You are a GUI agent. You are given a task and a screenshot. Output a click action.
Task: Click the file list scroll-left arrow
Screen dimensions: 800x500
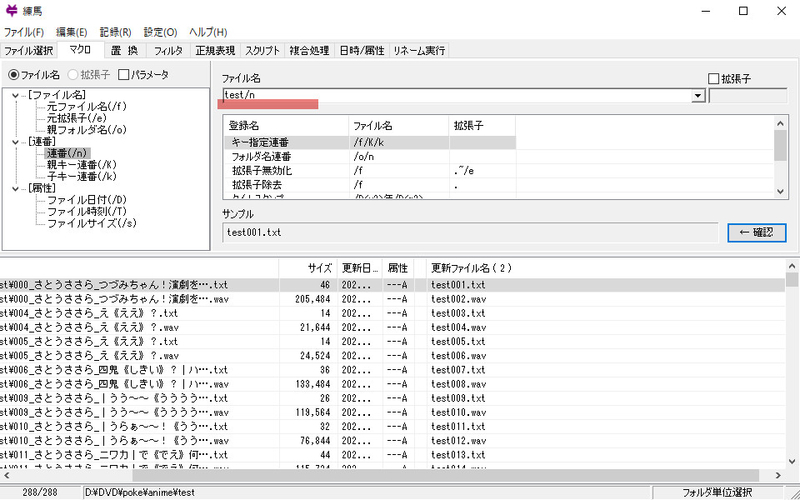(6, 476)
